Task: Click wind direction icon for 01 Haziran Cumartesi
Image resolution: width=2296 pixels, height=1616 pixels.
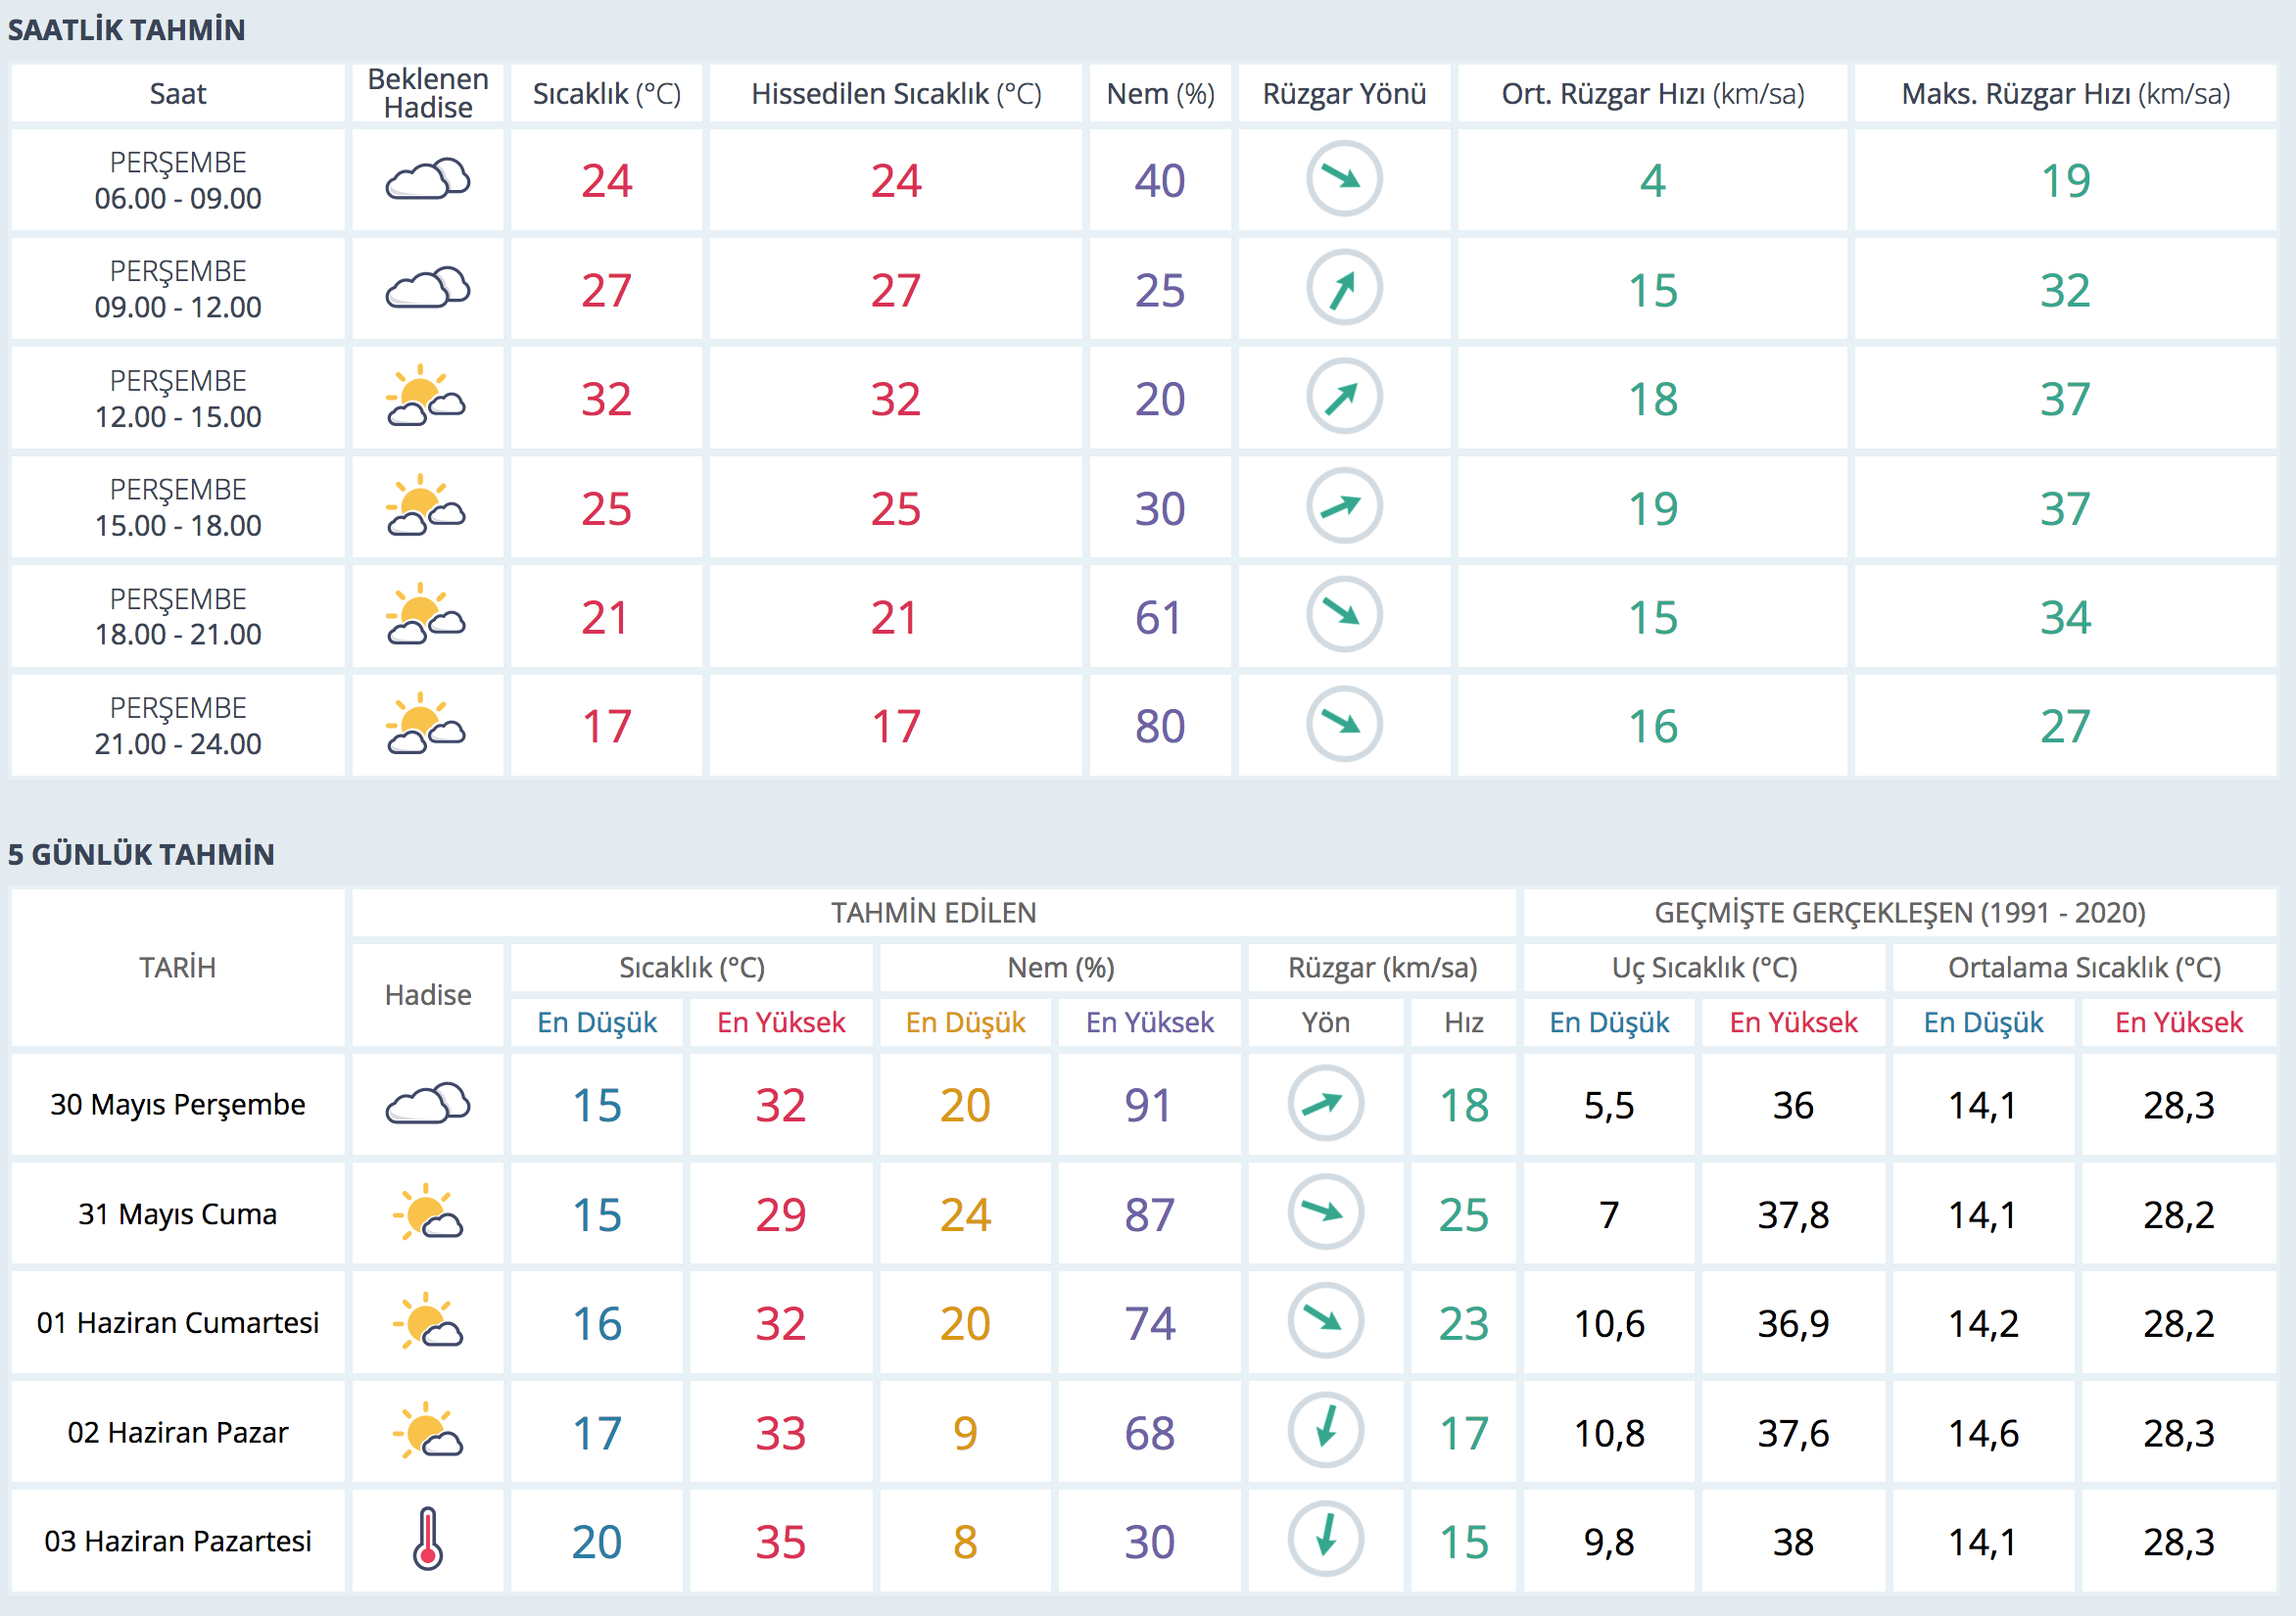Action: (1325, 1321)
